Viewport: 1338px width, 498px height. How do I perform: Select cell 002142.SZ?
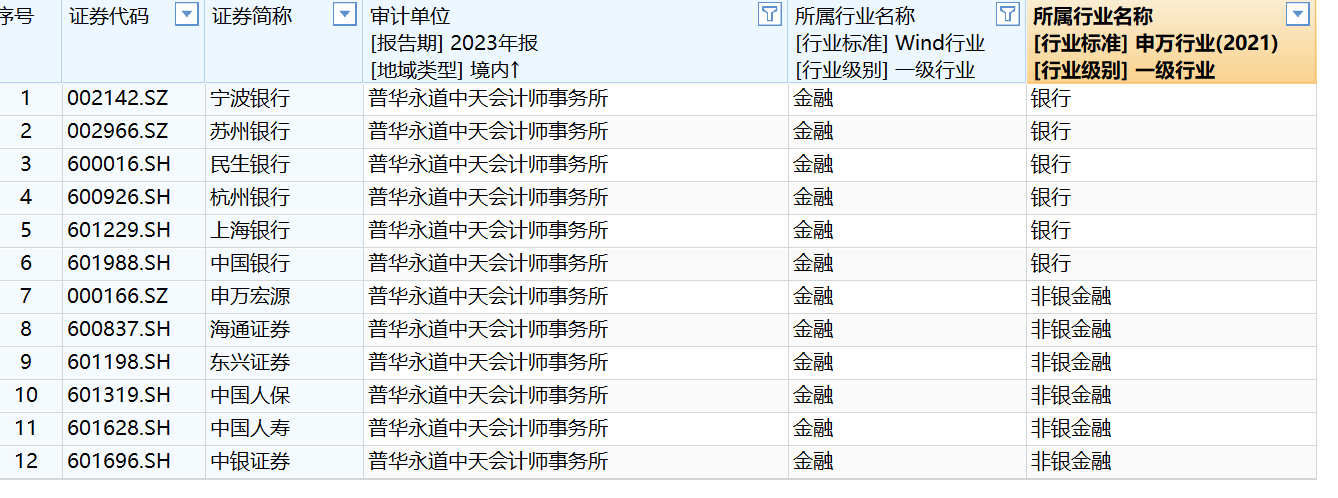pos(133,99)
